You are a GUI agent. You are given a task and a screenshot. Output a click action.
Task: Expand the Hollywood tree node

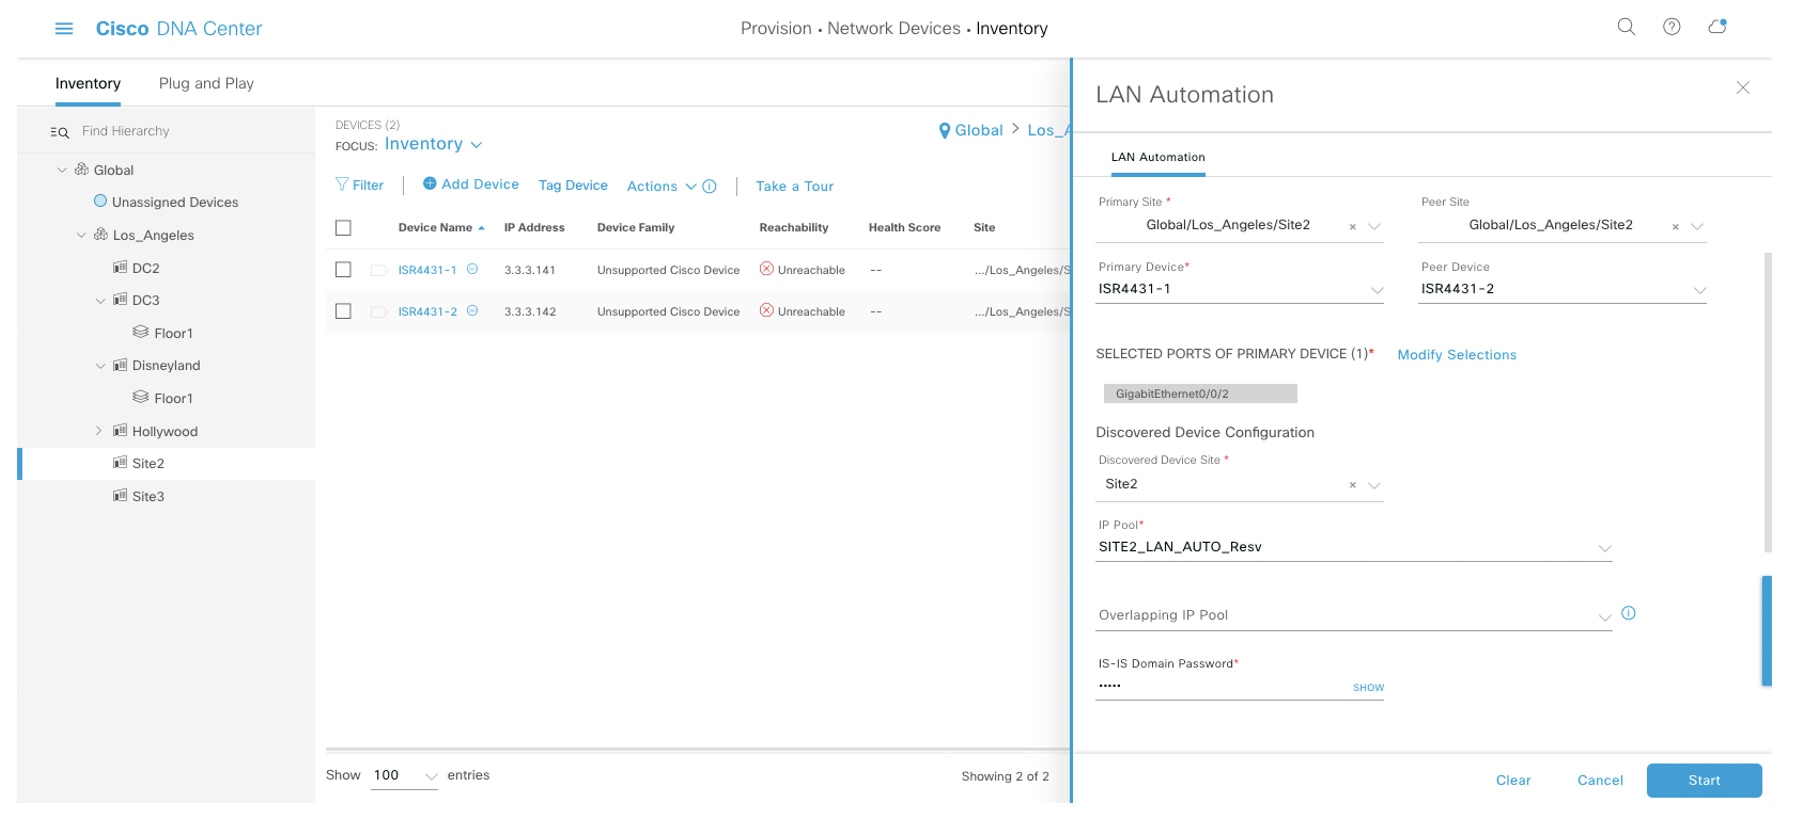point(99,431)
